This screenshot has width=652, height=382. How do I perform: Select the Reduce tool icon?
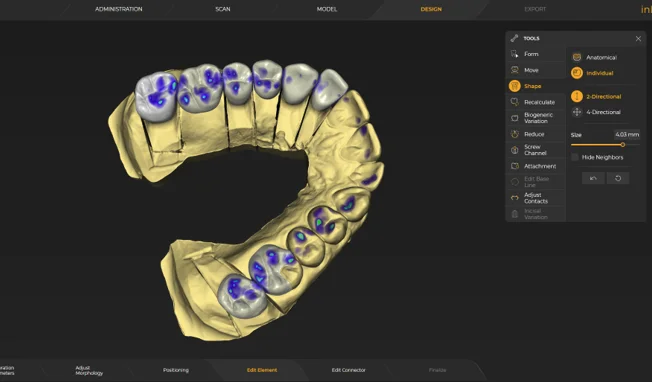pyautogui.click(x=514, y=134)
